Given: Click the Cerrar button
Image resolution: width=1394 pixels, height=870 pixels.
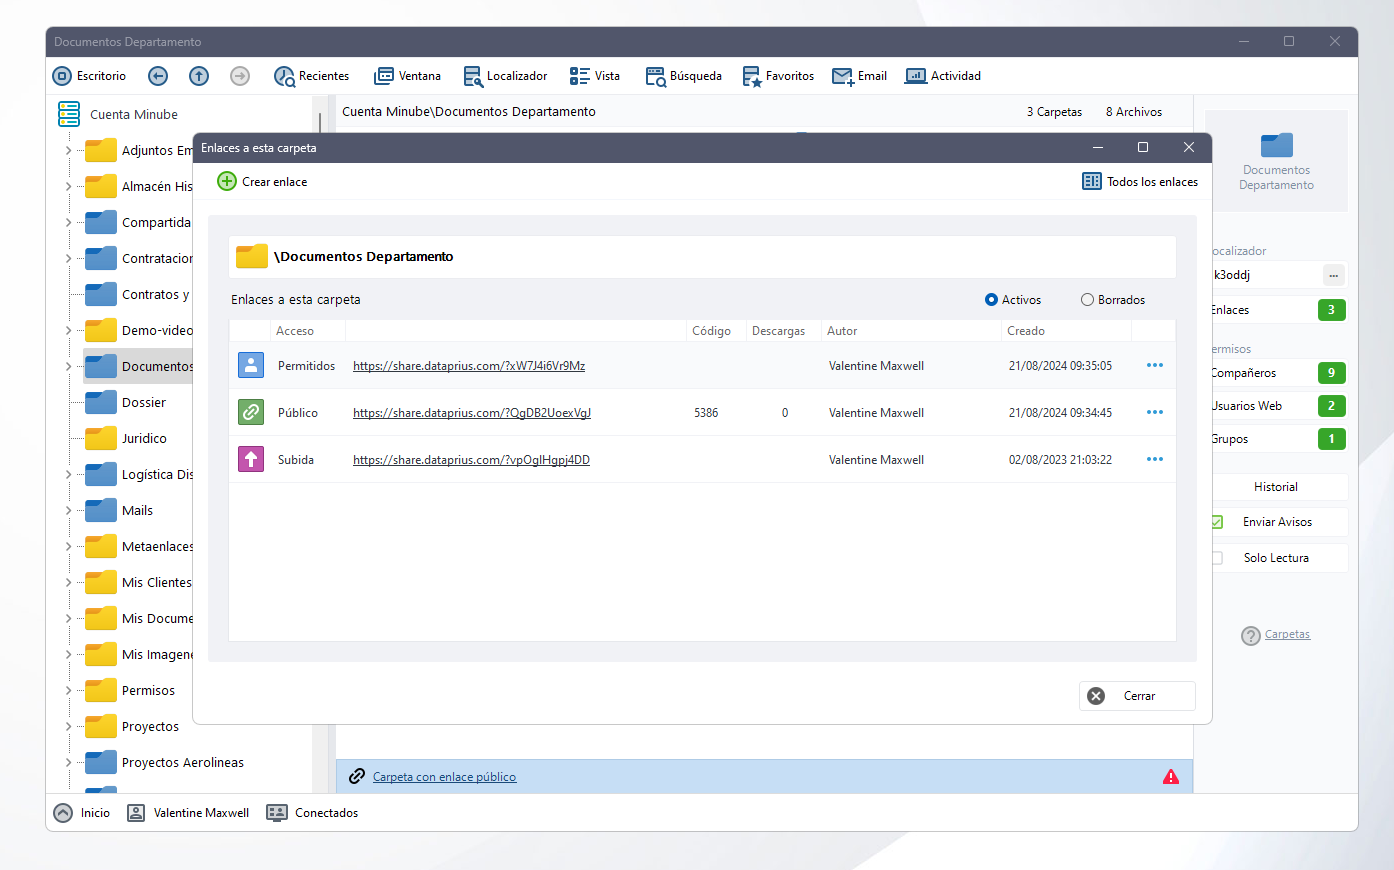Looking at the screenshot, I should (1137, 696).
